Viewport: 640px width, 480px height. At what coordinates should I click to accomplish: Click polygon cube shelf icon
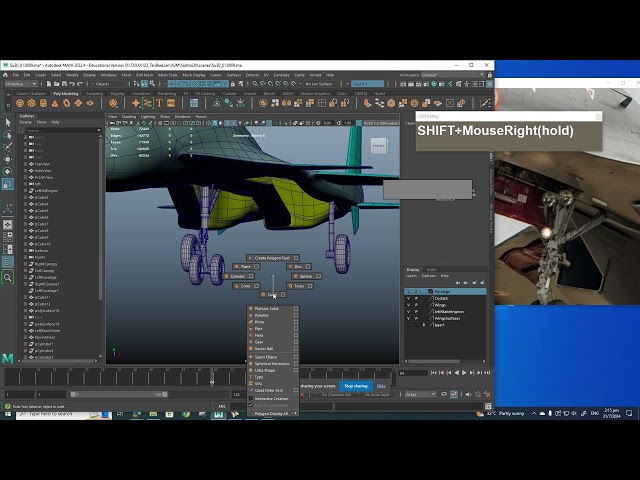coord(31,103)
